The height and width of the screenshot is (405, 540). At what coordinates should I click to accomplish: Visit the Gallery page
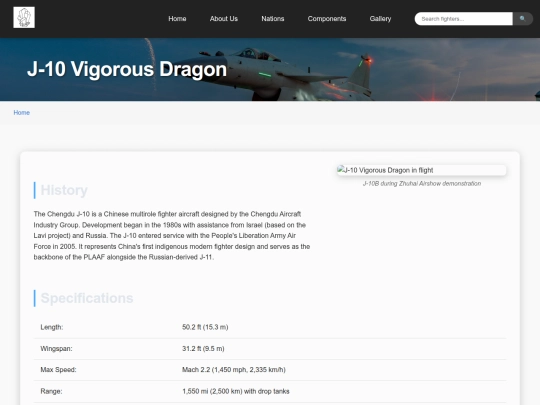(x=380, y=19)
